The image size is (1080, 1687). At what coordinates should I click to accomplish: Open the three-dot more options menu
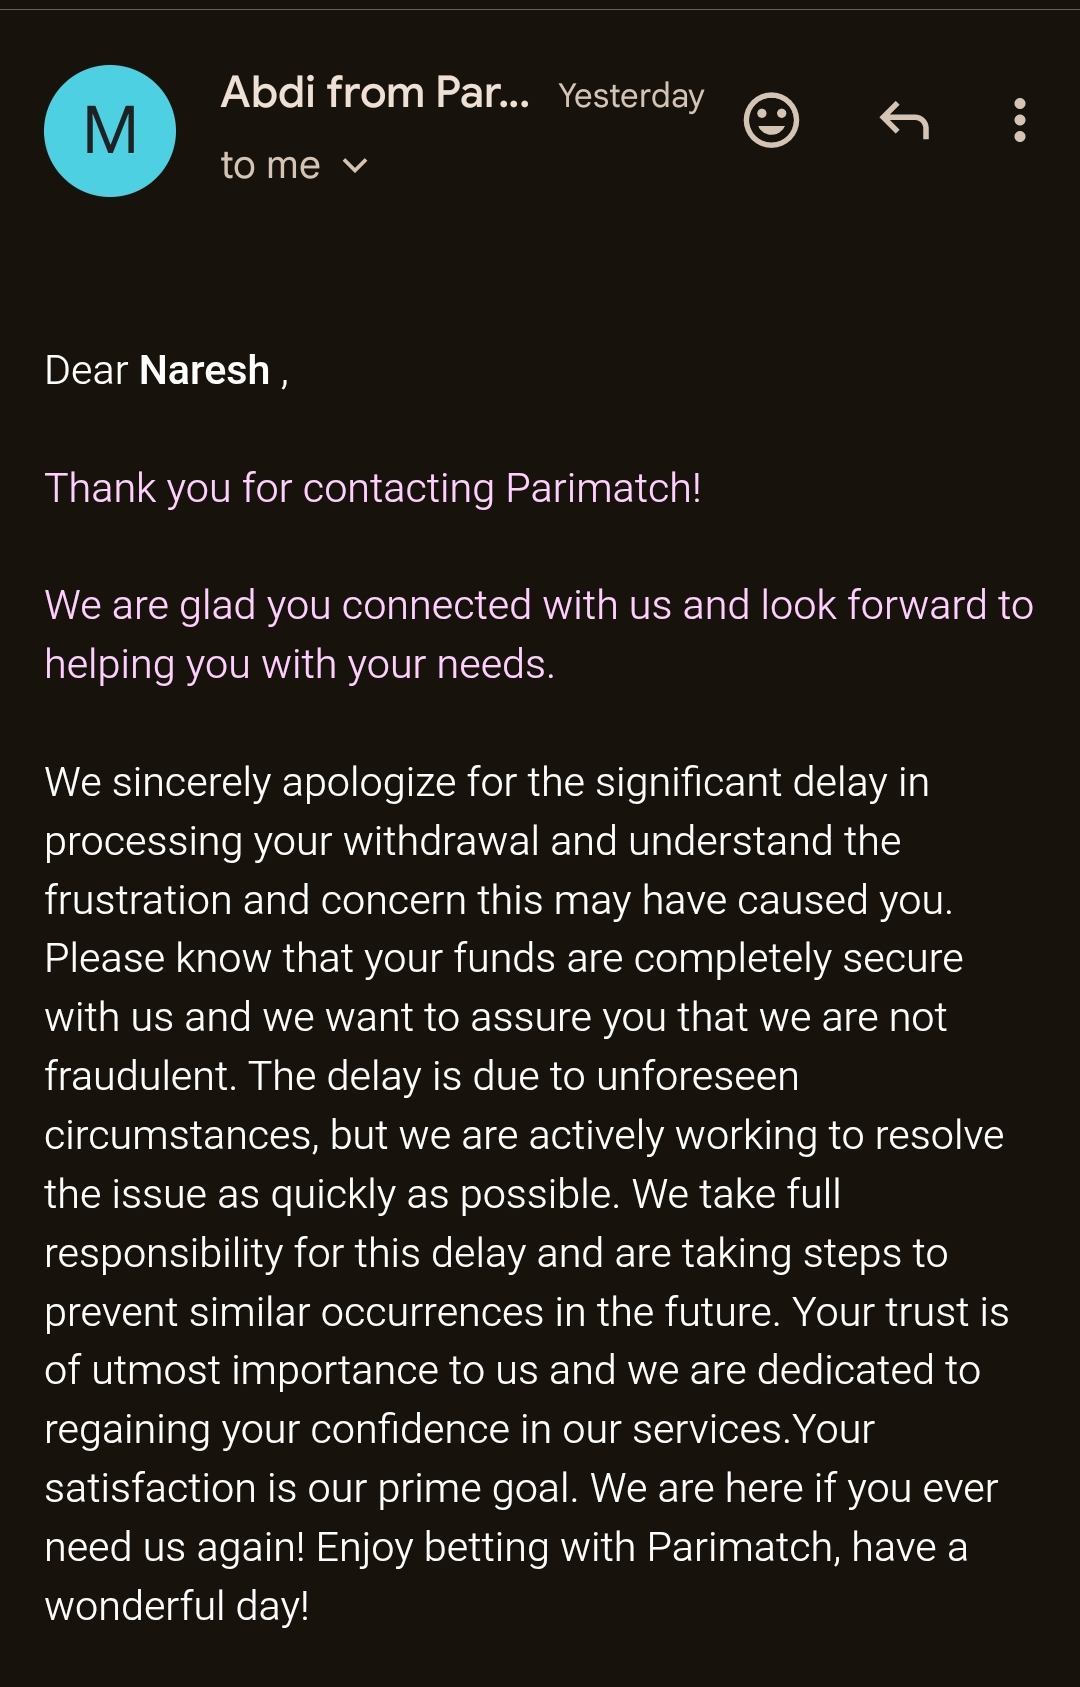click(1019, 121)
